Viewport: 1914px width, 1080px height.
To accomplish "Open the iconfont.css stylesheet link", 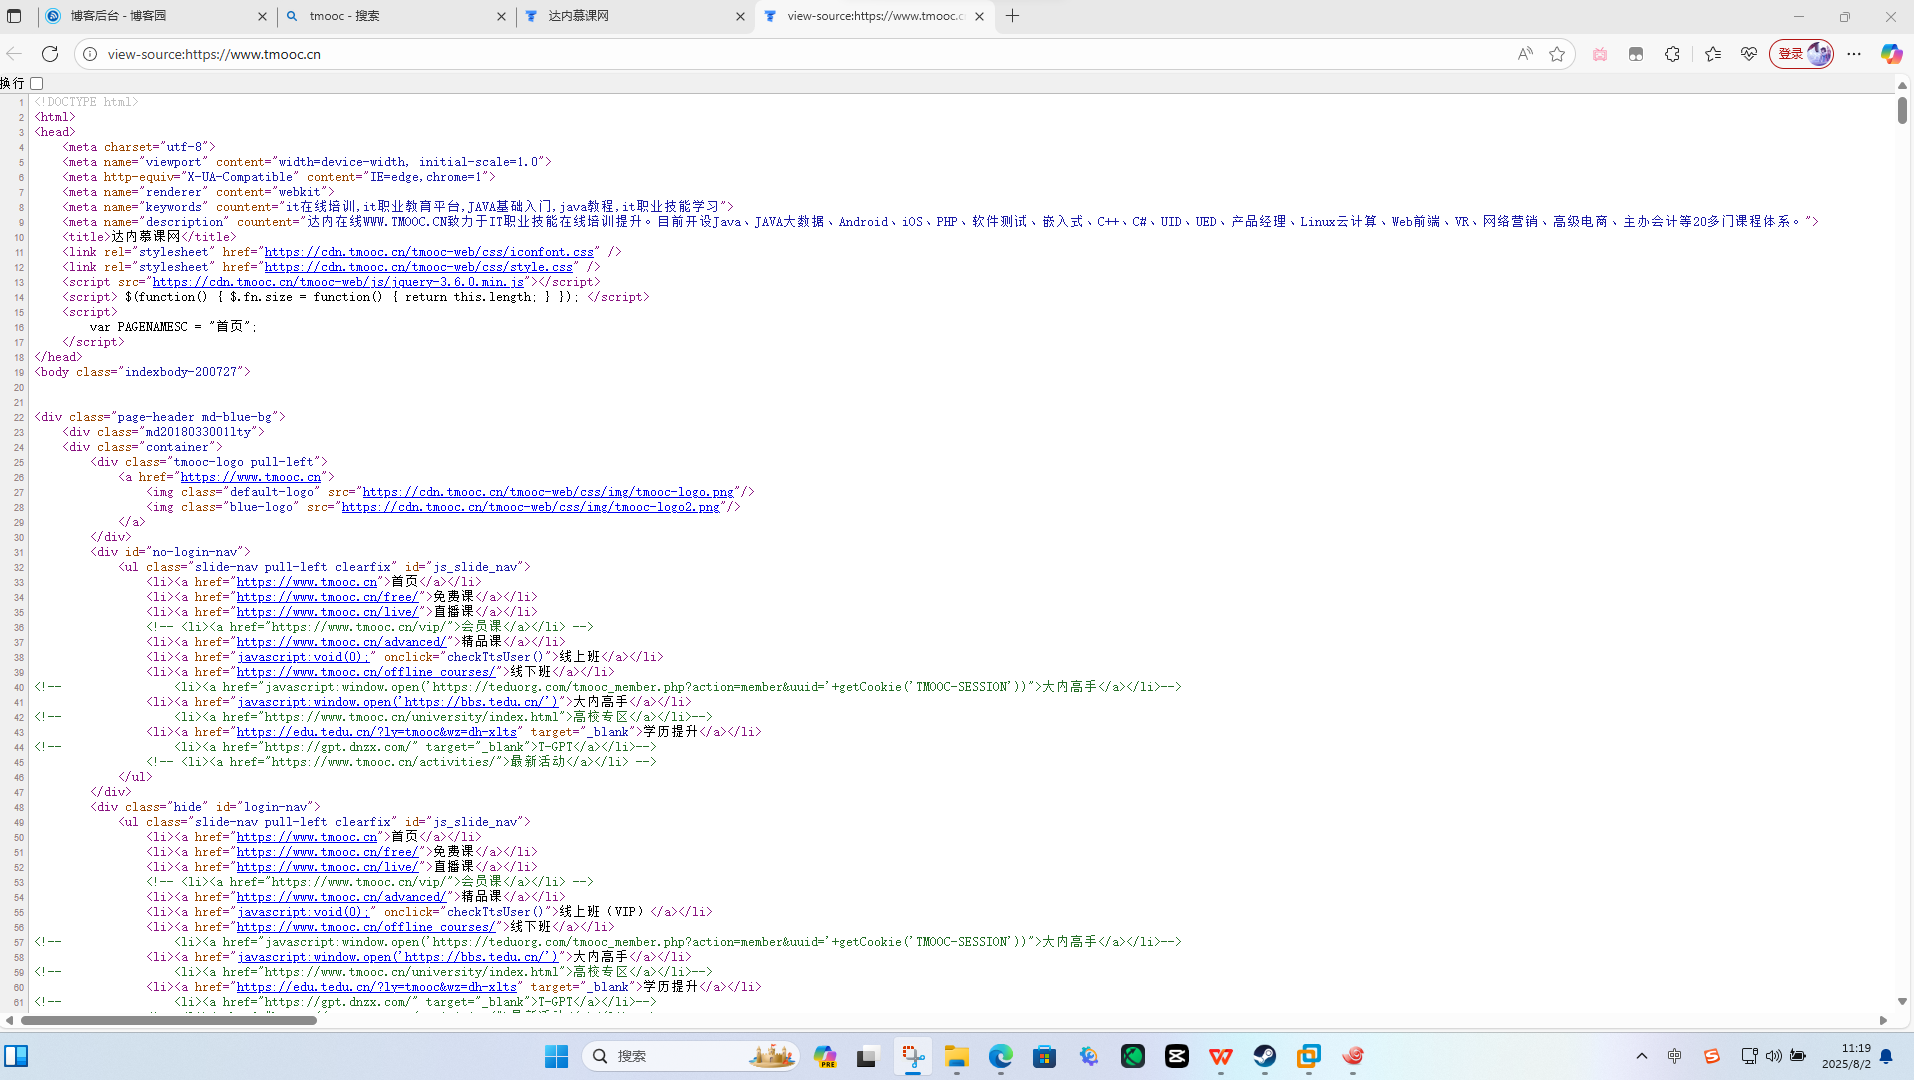I will (x=429, y=252).
